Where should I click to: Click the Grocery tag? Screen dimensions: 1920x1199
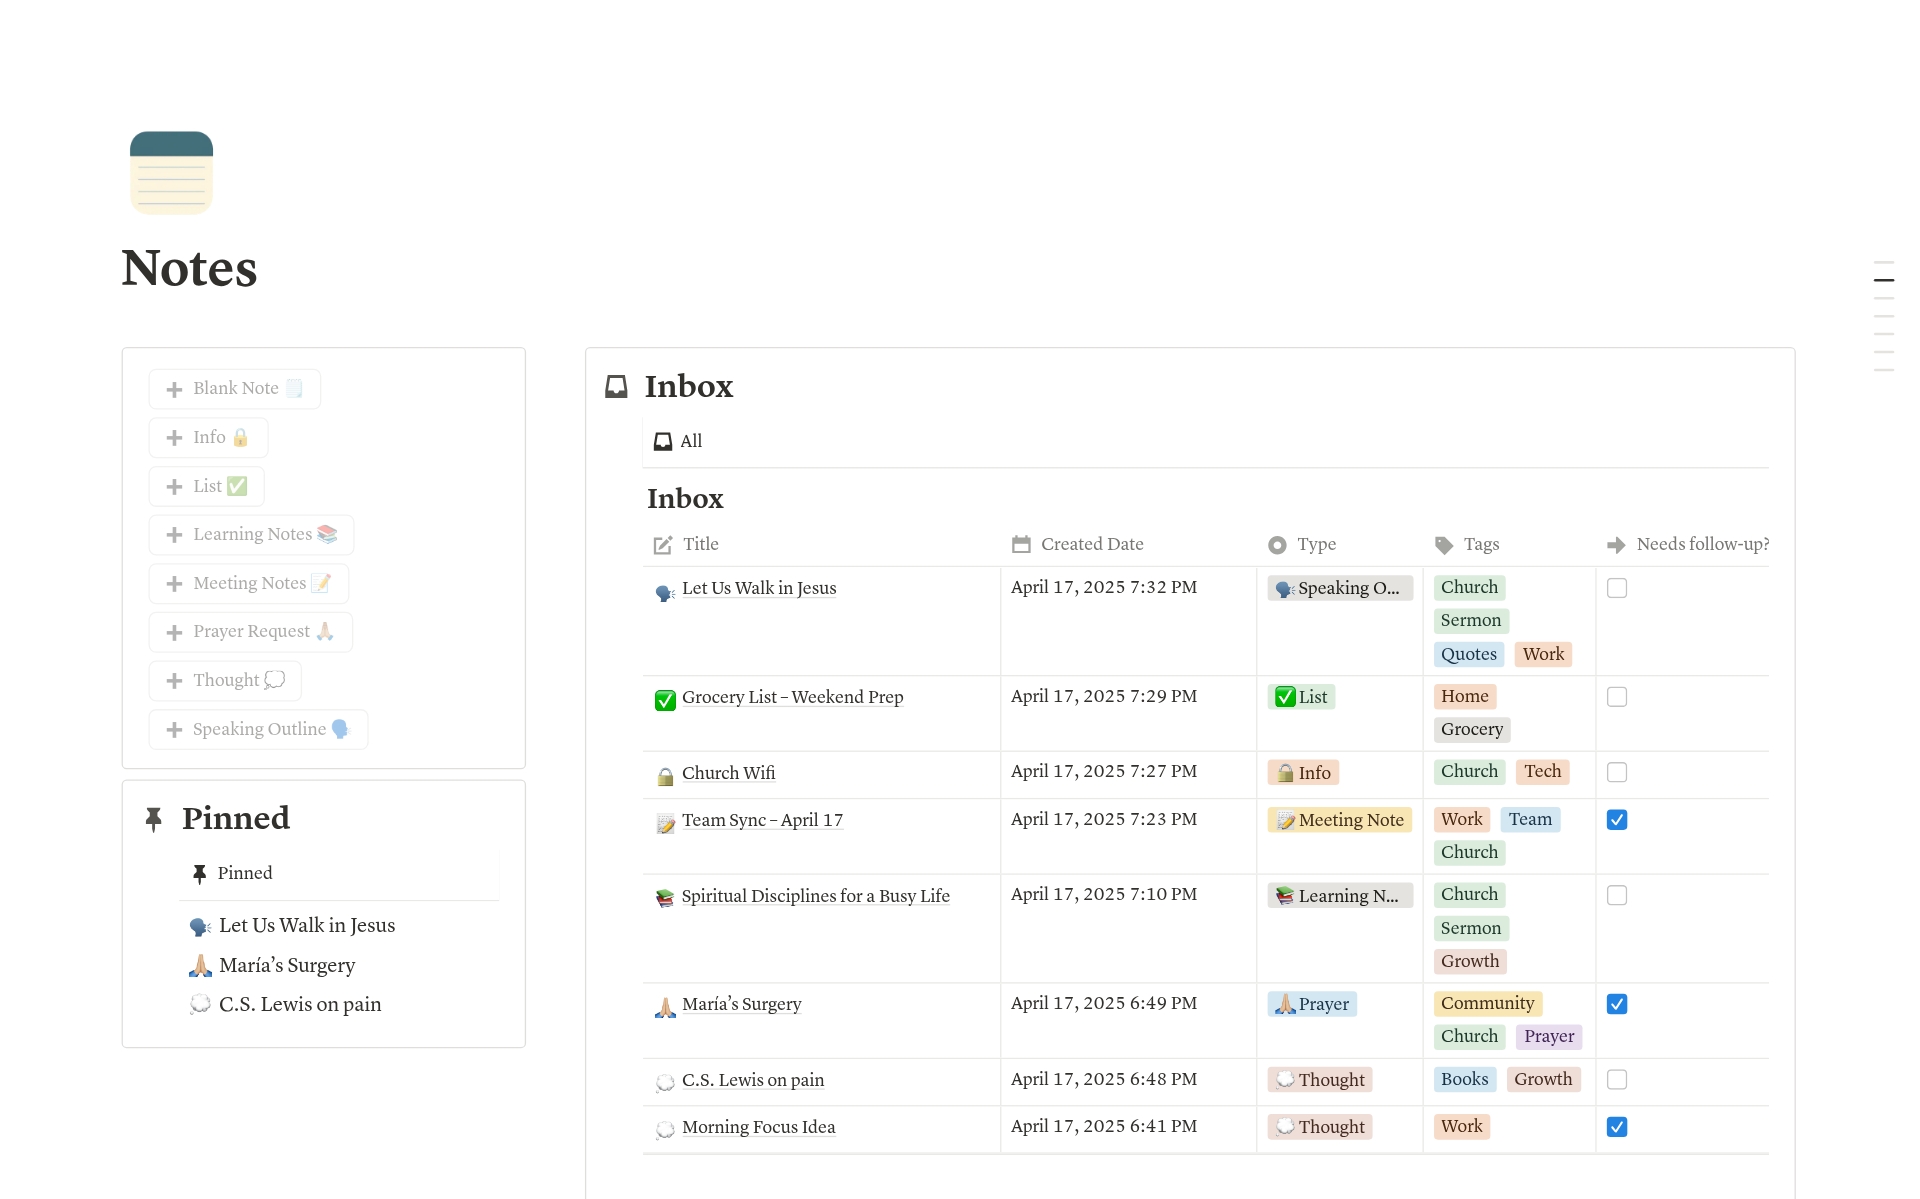[x=1471, y=729]
